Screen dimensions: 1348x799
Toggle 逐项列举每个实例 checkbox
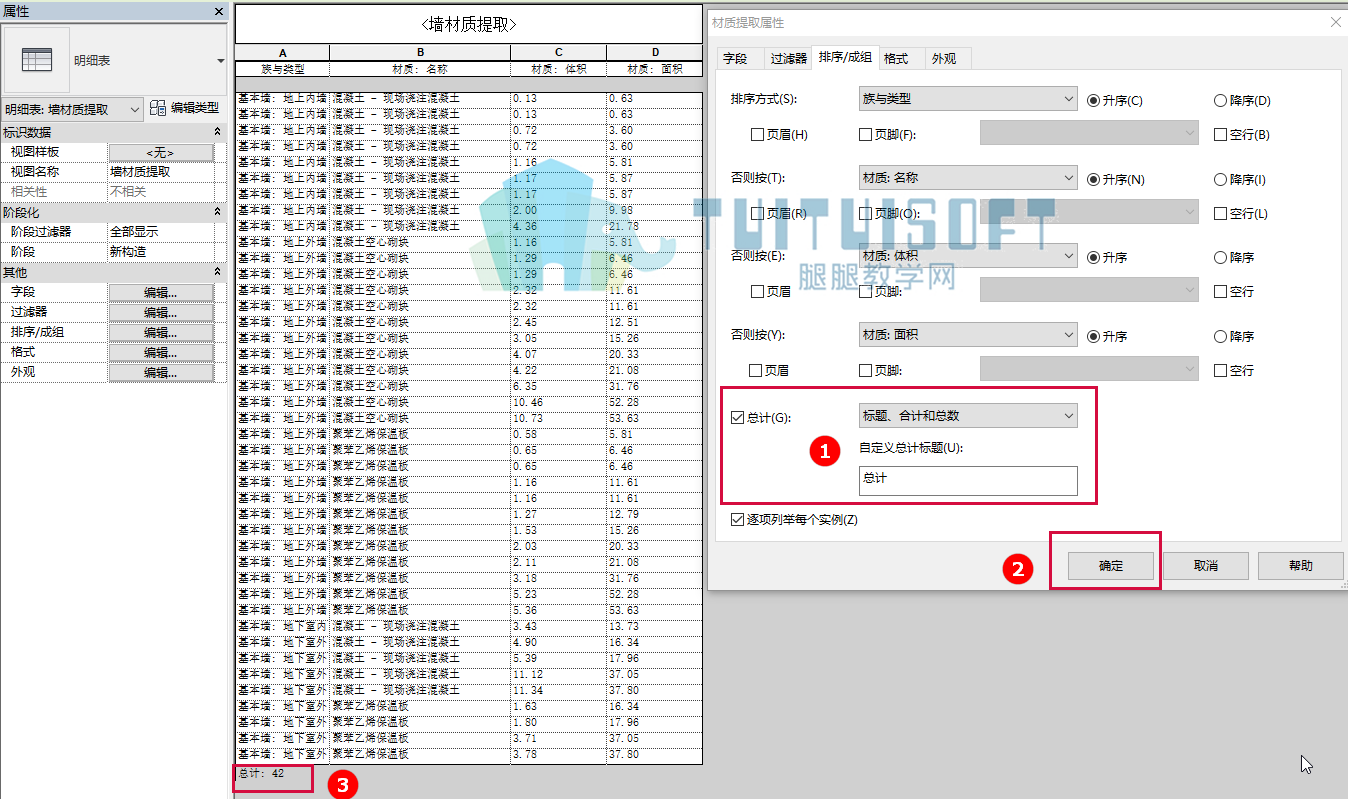click(x=738, y=520)
